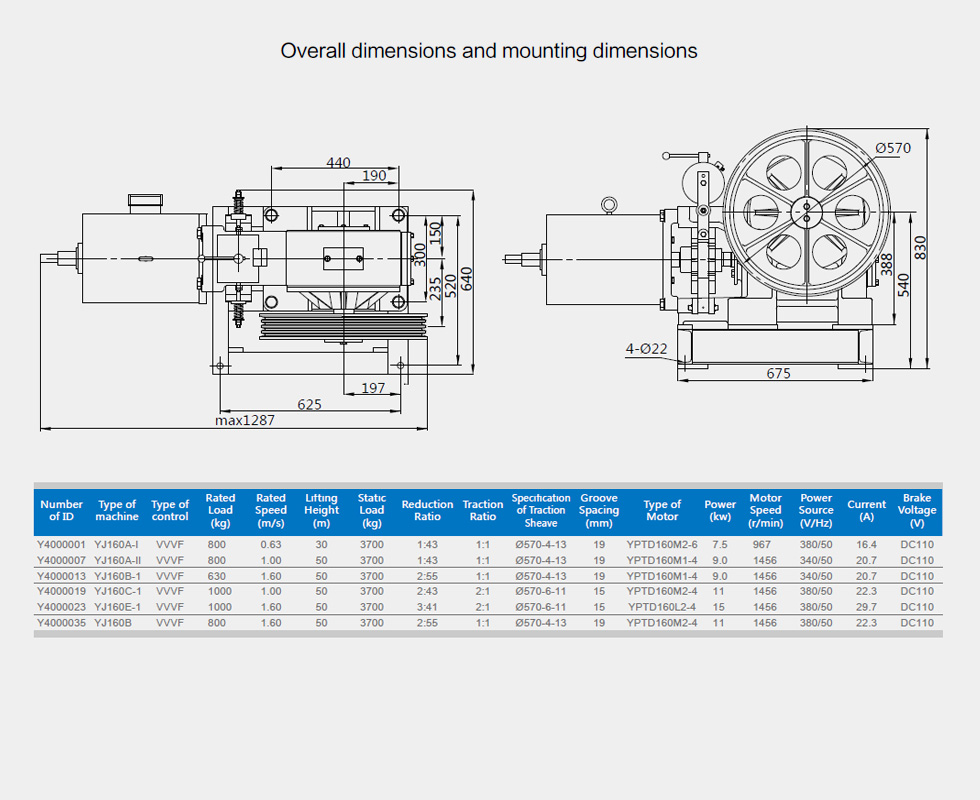The width and height of the screenshot is (980, 800).
Task: Click the 'Number of ID' column header
Action: [x=62, y=510]
